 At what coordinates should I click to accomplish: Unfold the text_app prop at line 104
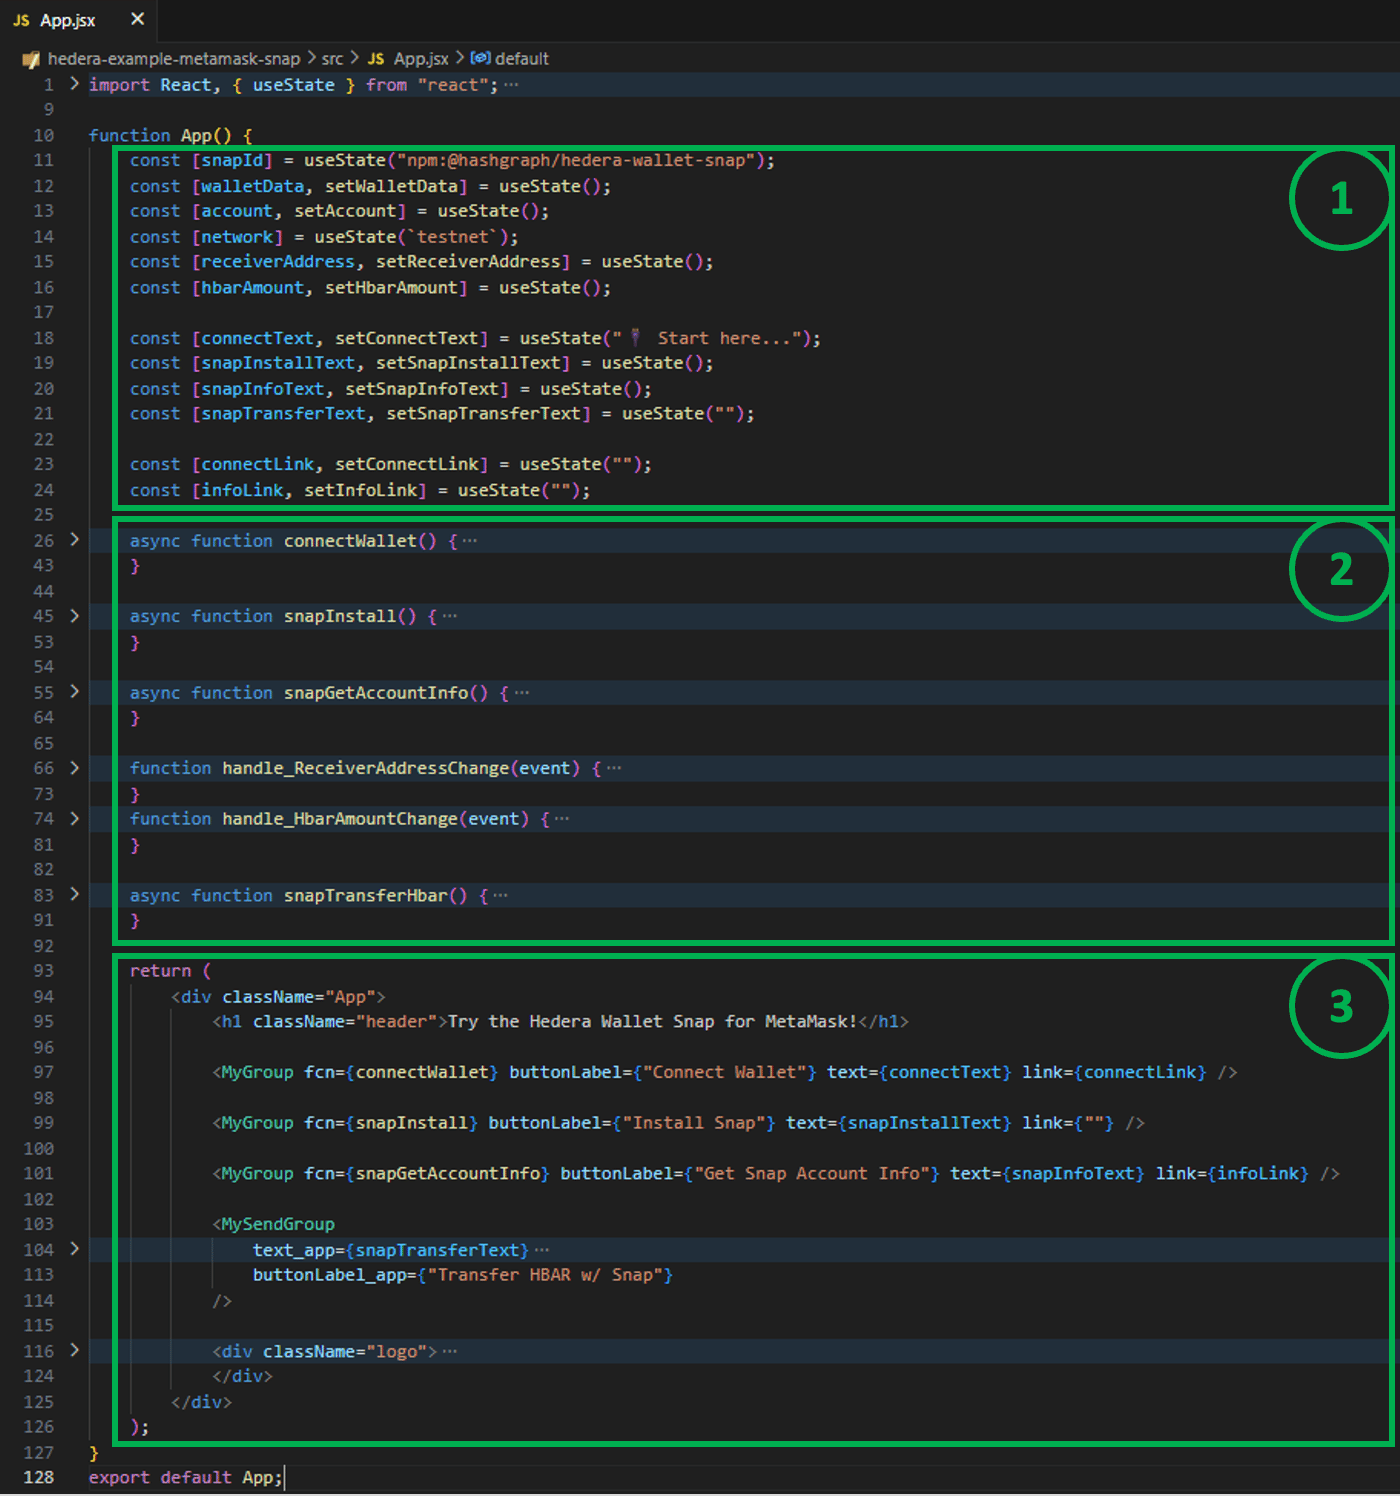point(74,1249)
